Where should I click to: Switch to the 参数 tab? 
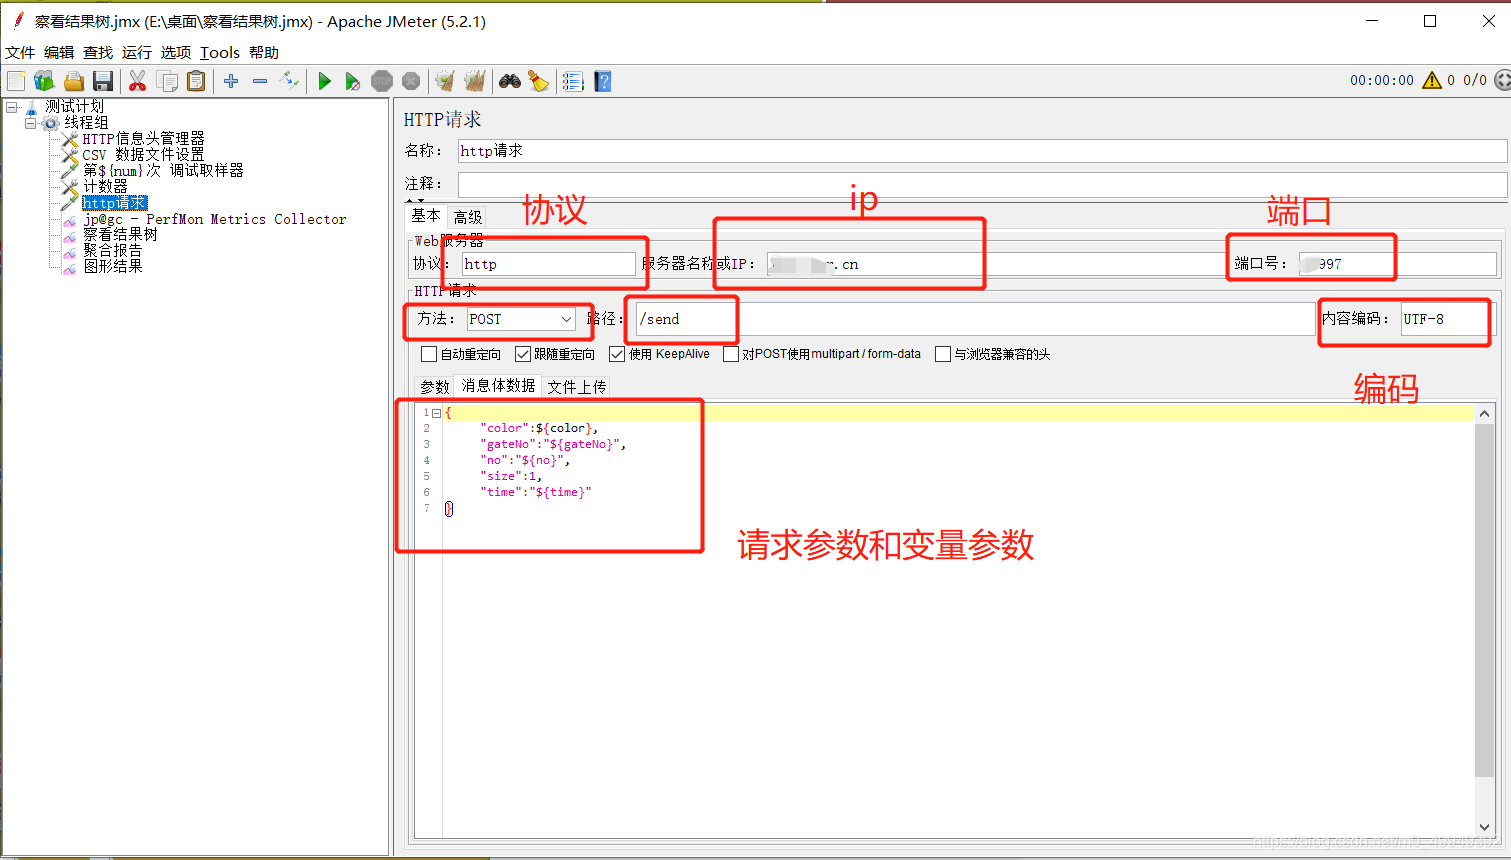click(435, 387)
